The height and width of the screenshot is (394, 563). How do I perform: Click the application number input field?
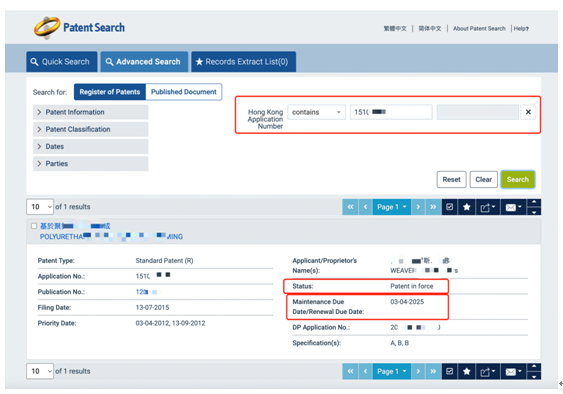point(391,112)
